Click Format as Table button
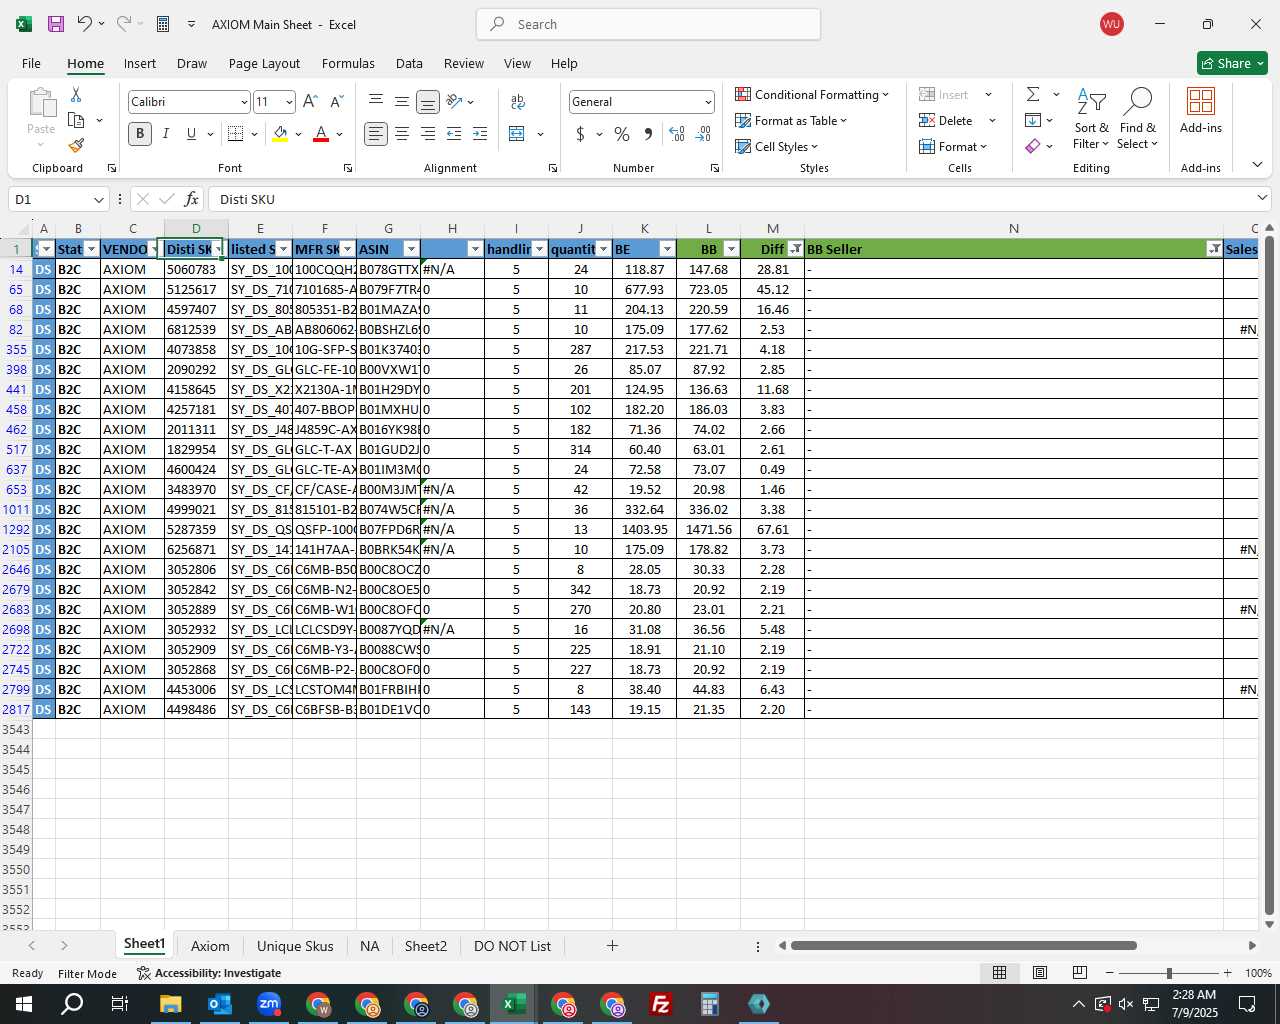The width and height of the screenshot is (1280, 1024). [791, 120]
